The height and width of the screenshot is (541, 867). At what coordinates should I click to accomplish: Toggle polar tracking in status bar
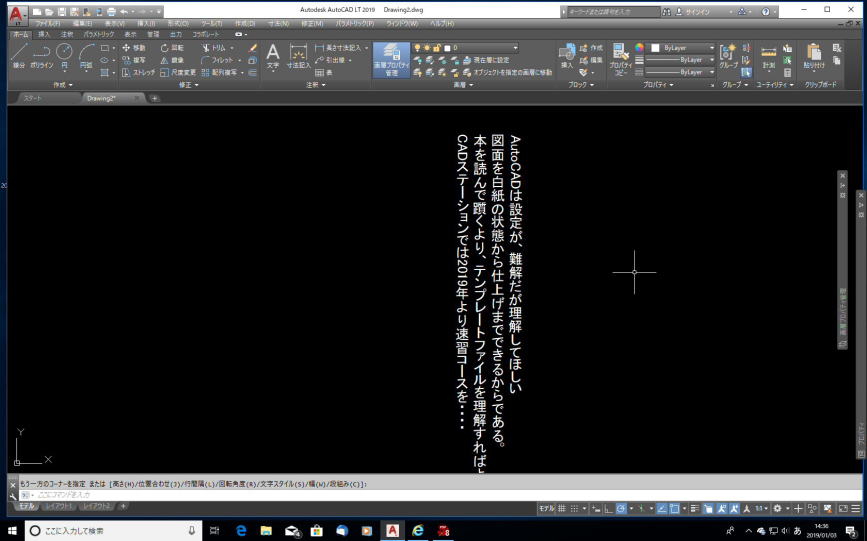(x=621, y=508)
